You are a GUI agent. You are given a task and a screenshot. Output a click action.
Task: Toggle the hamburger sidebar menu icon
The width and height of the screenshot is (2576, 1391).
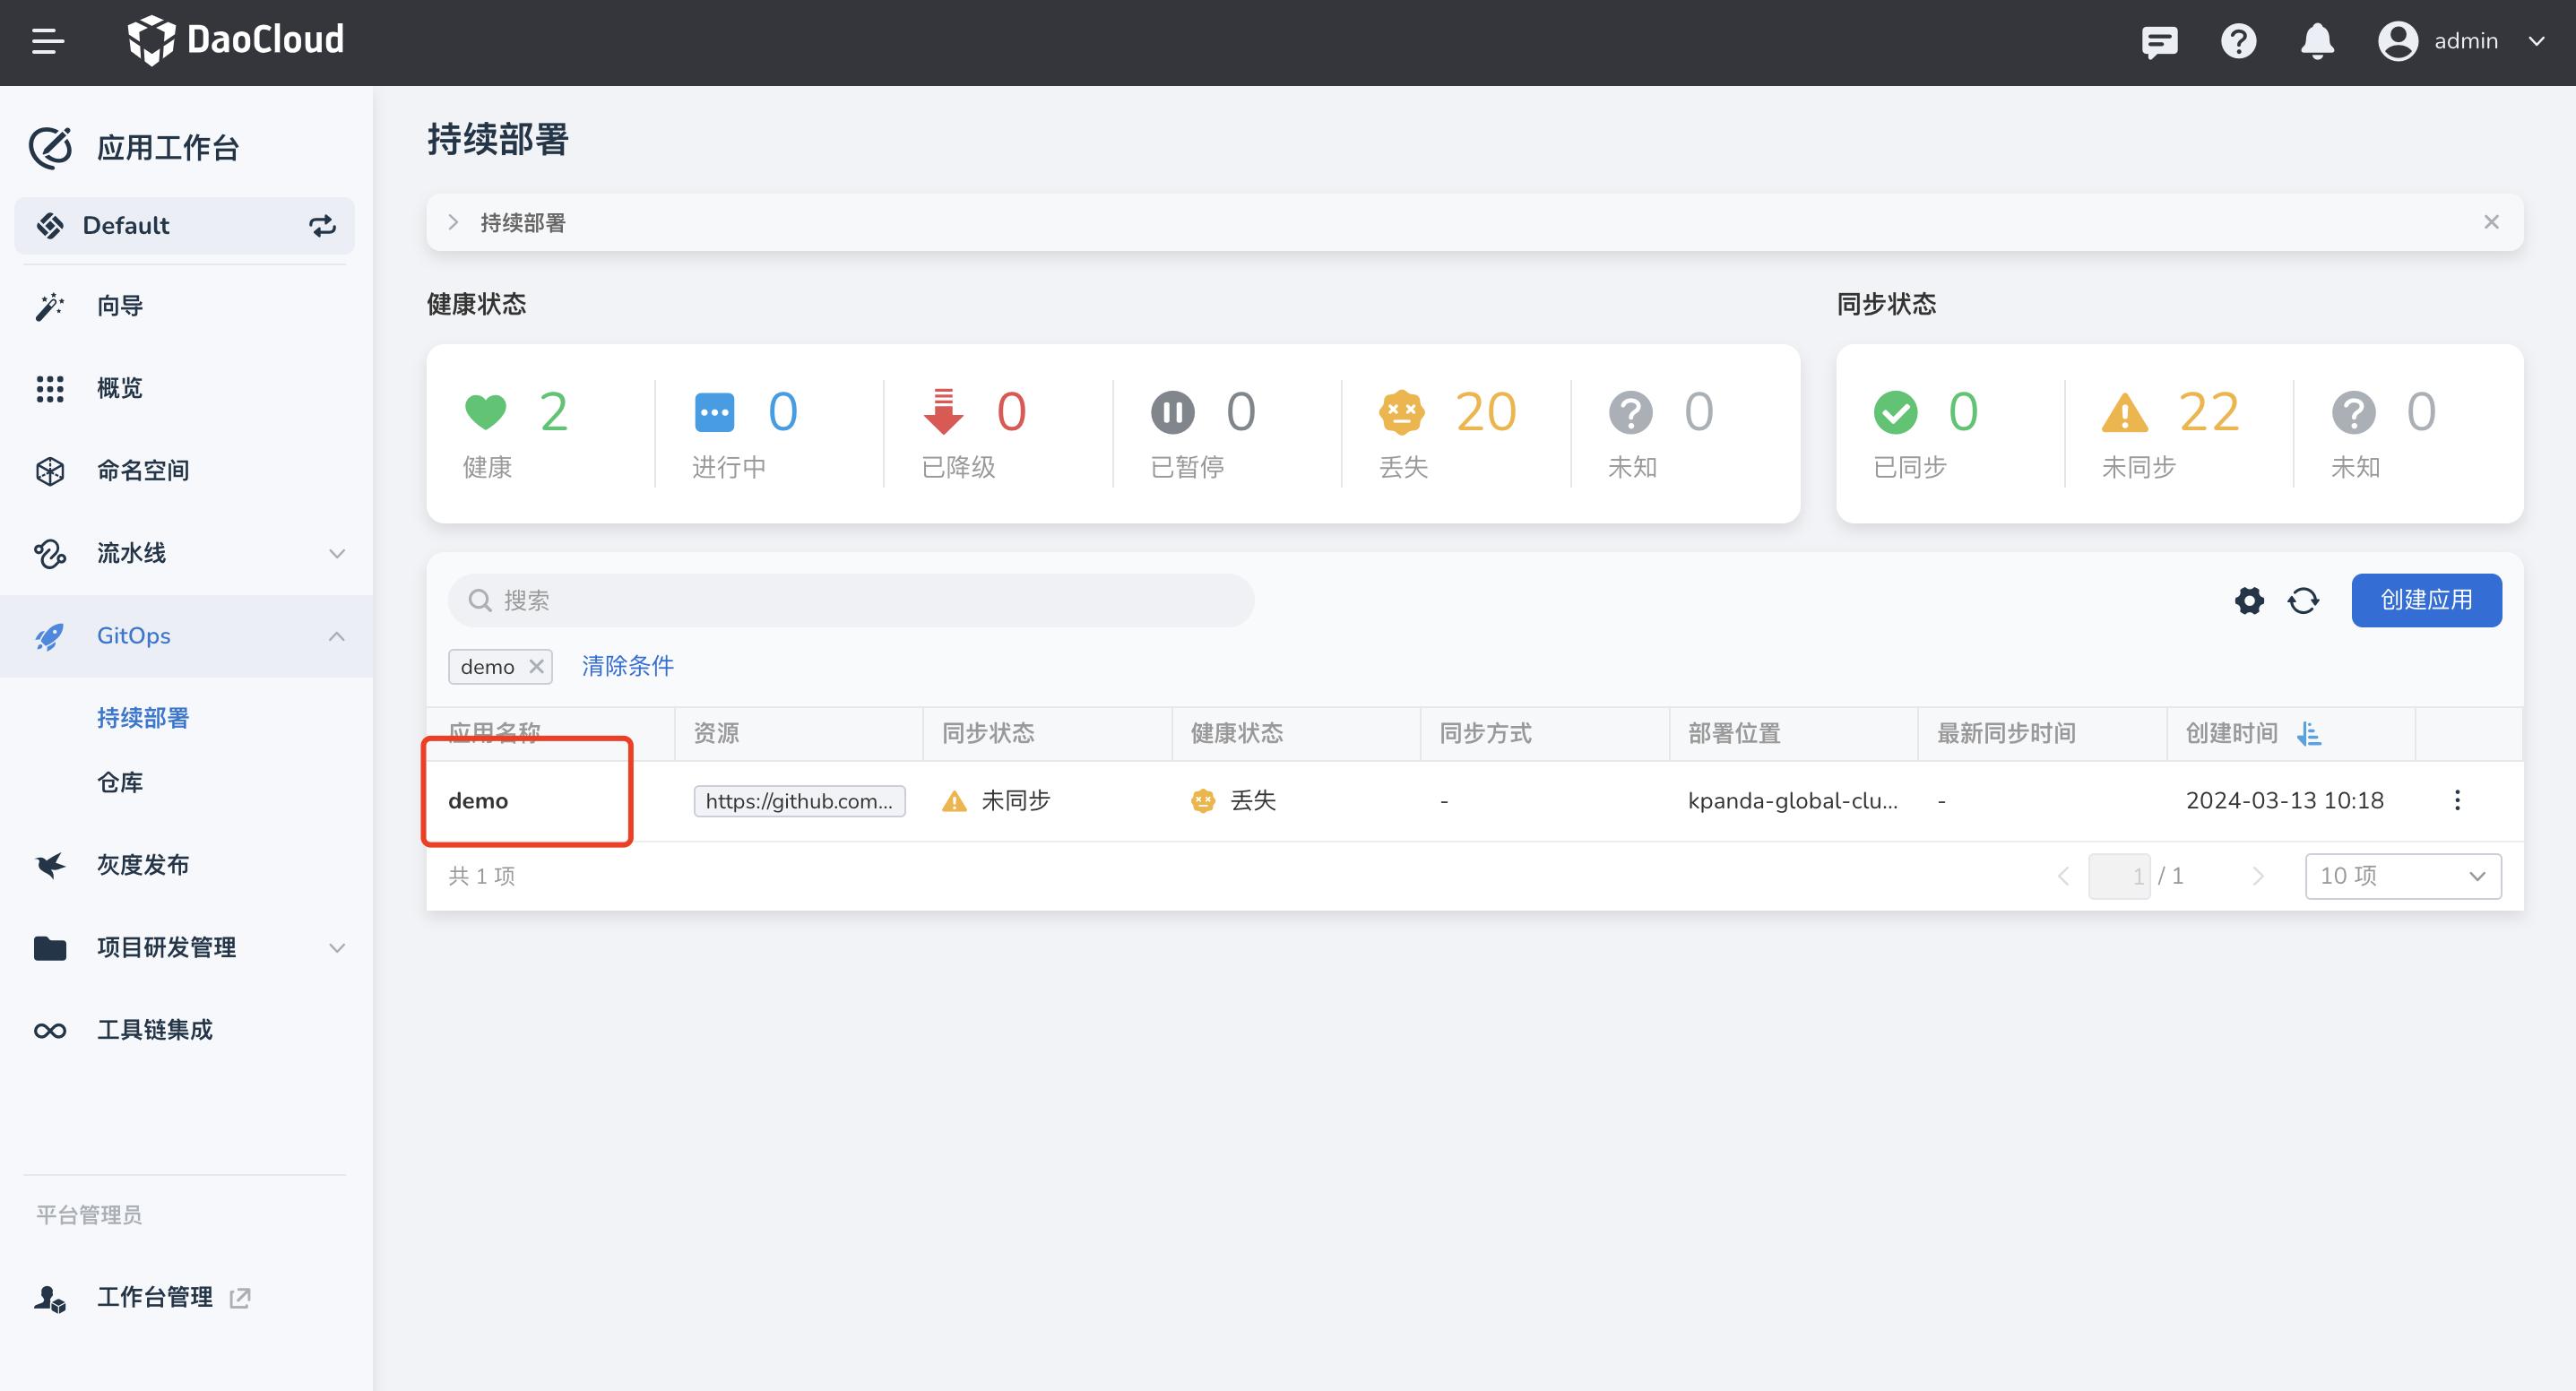[x=47, y=41]
